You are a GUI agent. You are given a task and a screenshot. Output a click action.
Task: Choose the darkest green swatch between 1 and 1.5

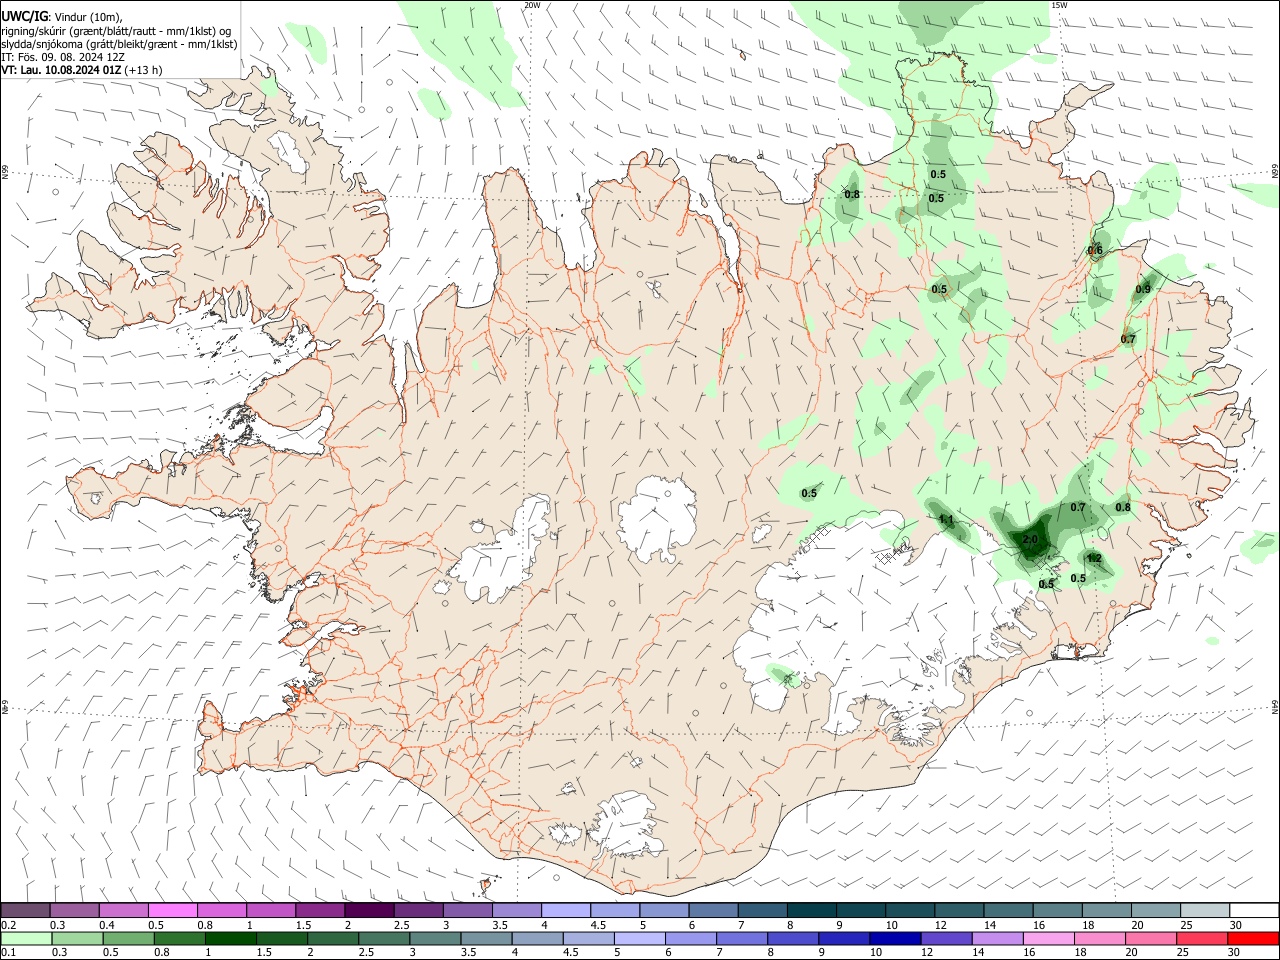click(230, 939)
